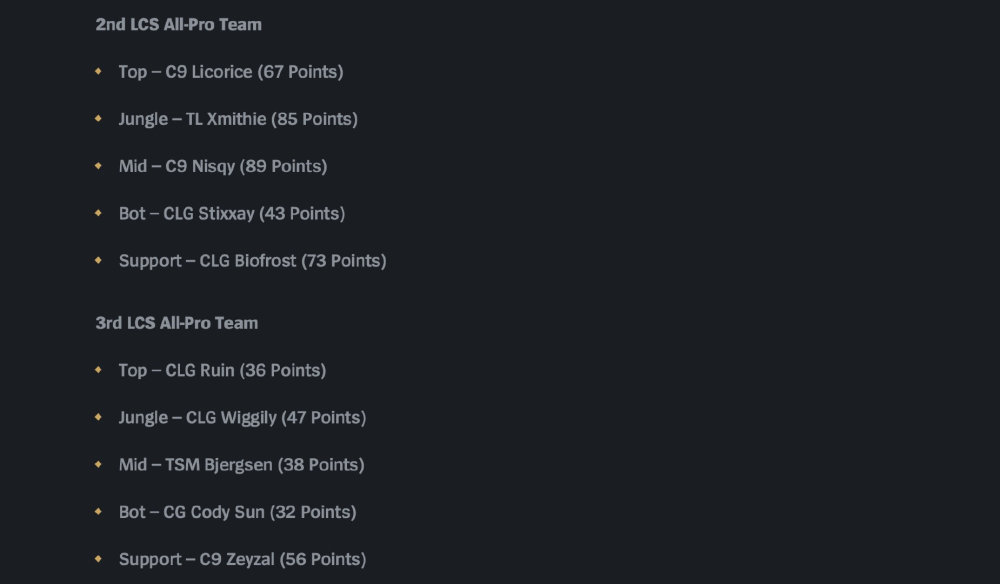Click the diamond bullet beside Top – CLG Ruin
The height and width of the screenshot is (584, 1000).
pos(98,369)
